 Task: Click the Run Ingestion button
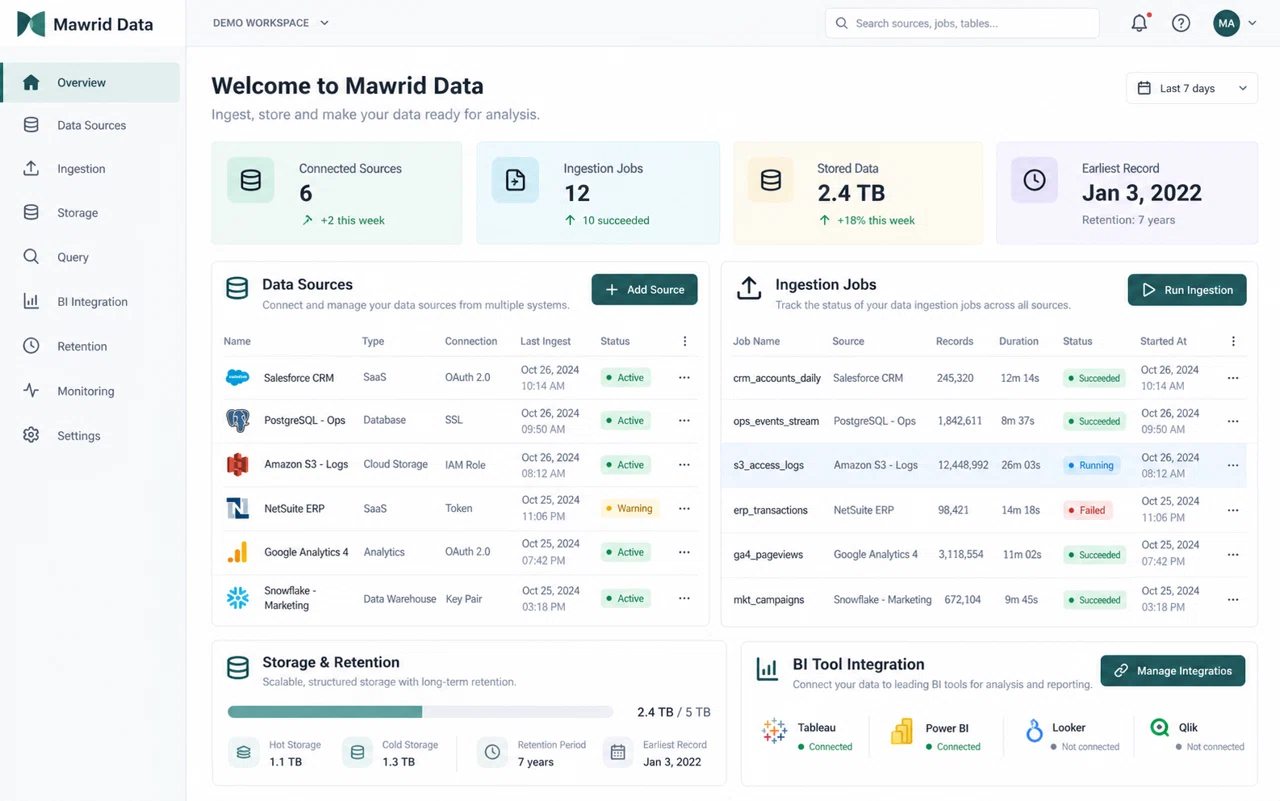point(1187,290)
